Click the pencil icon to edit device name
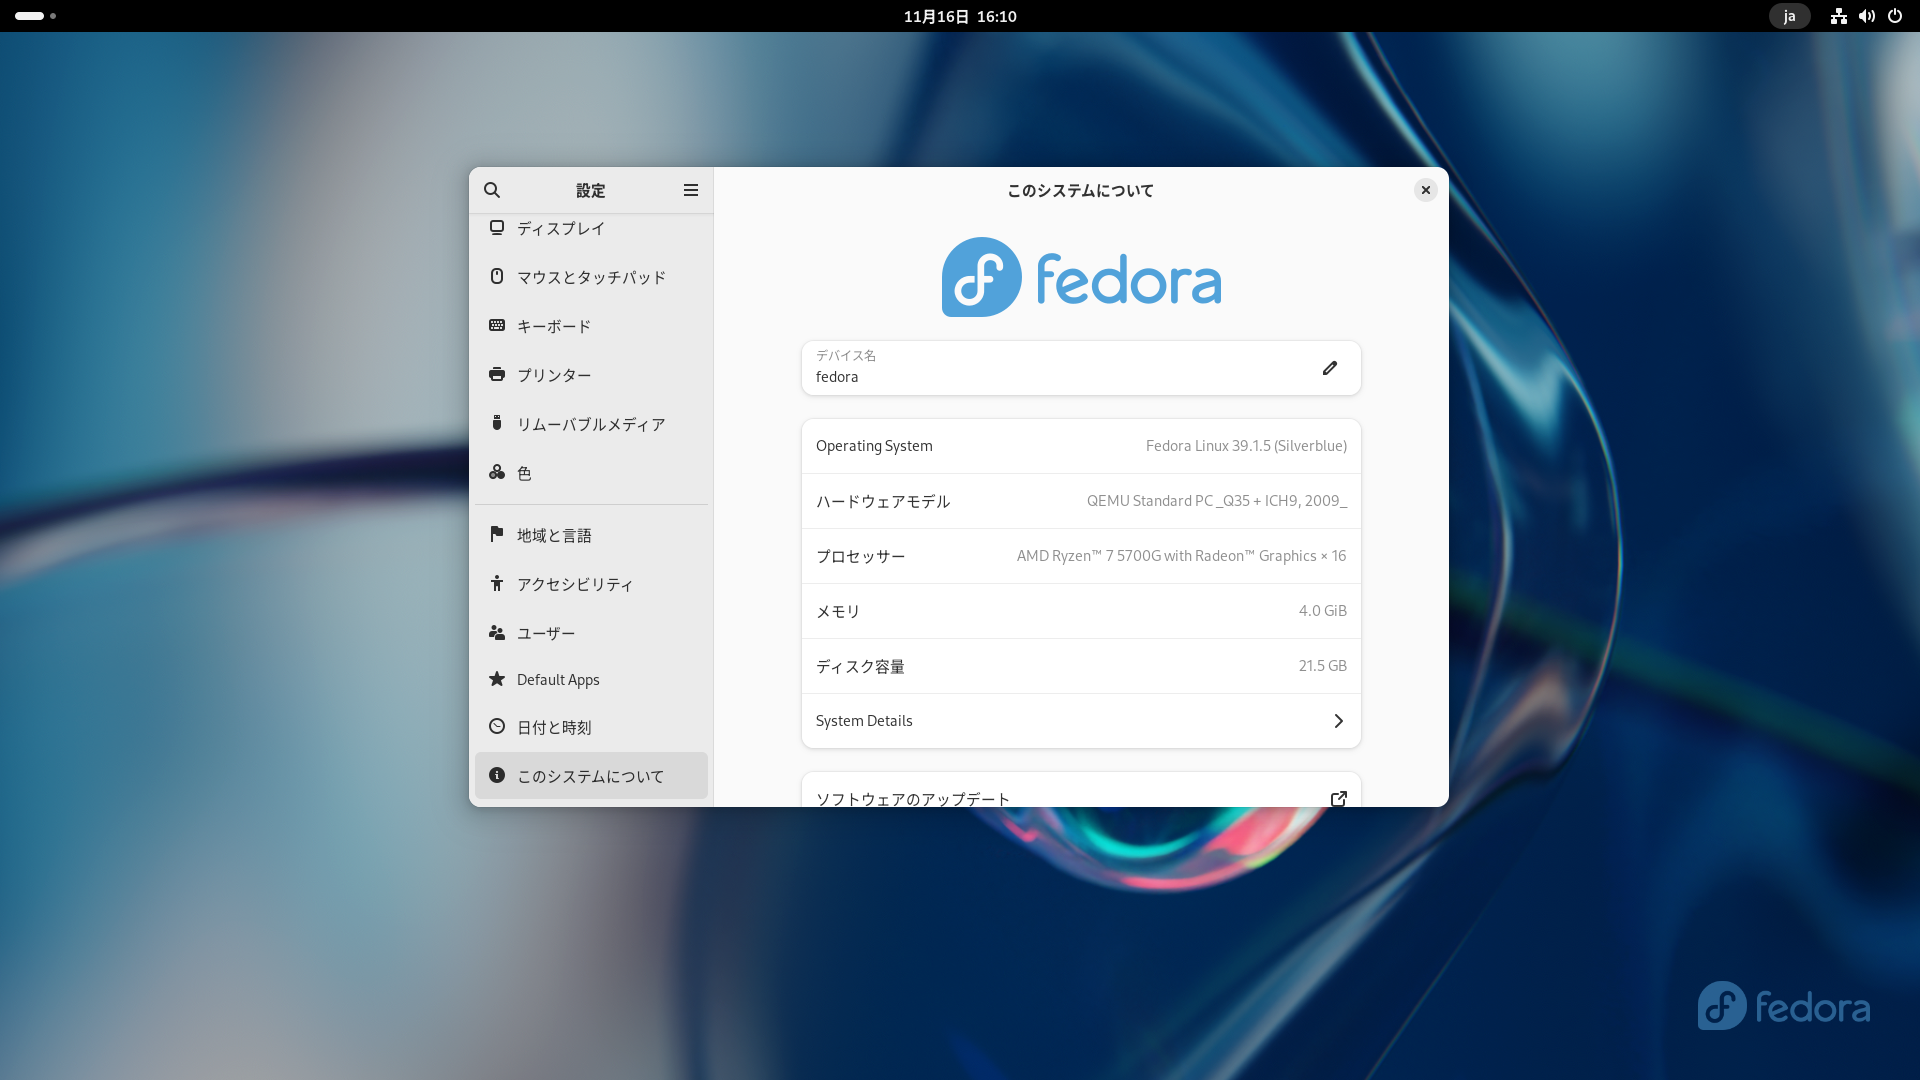Viewport: 1920px width, 1080px height. [x=1329, y=368]
